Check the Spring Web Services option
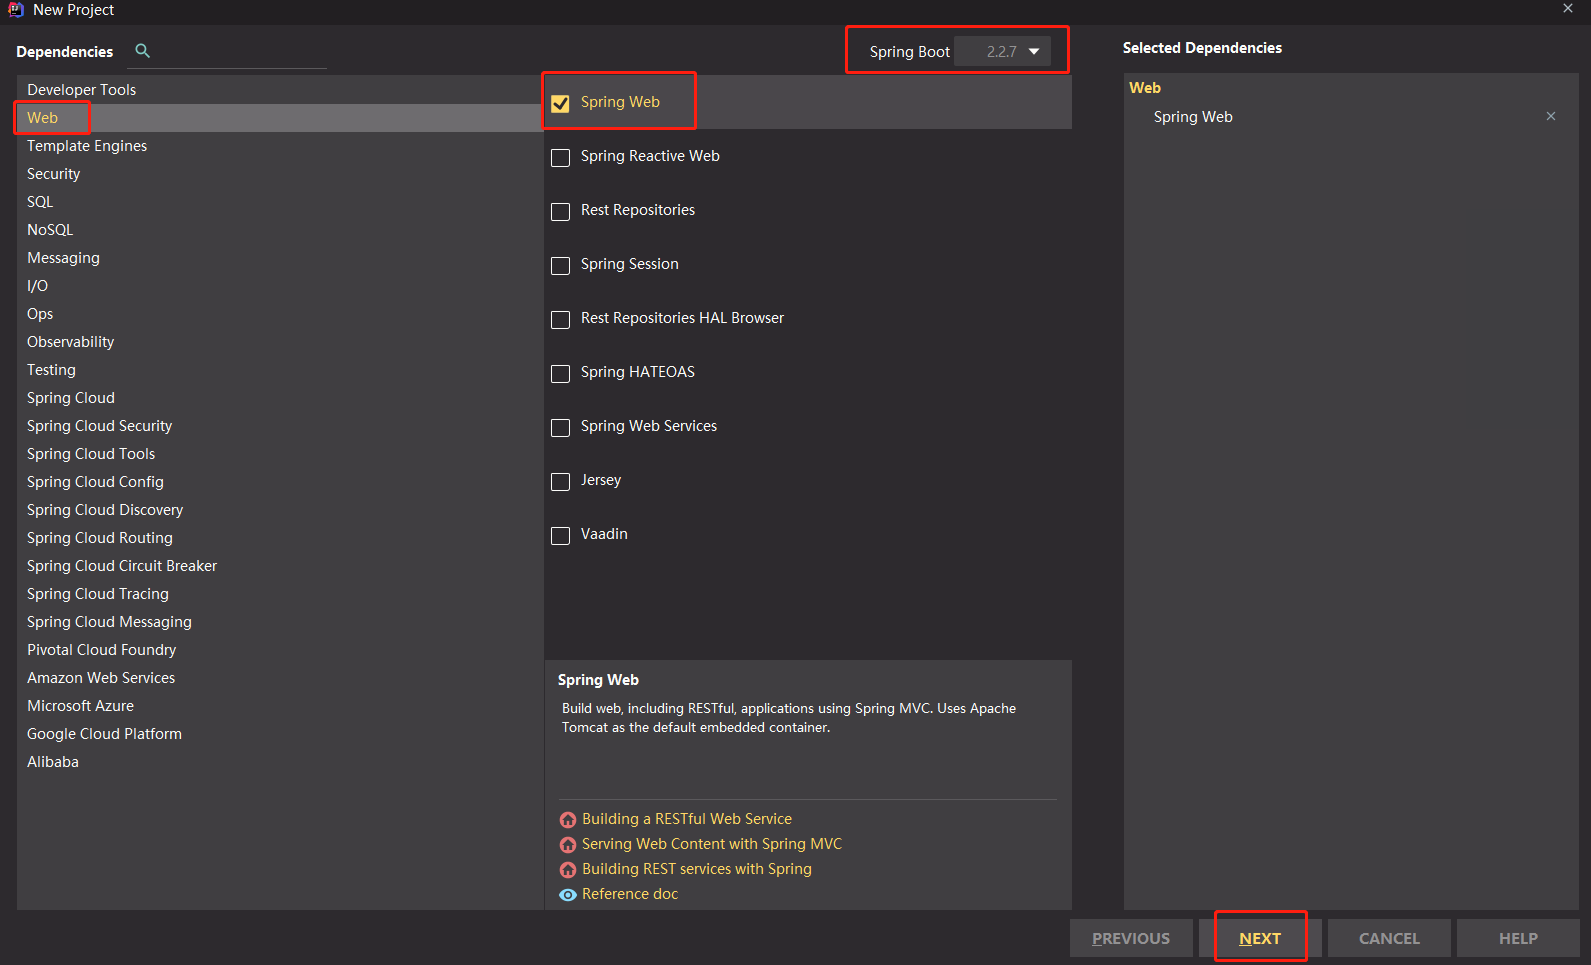This screenshot has width=1591, height=965. (x=561, y=427)
